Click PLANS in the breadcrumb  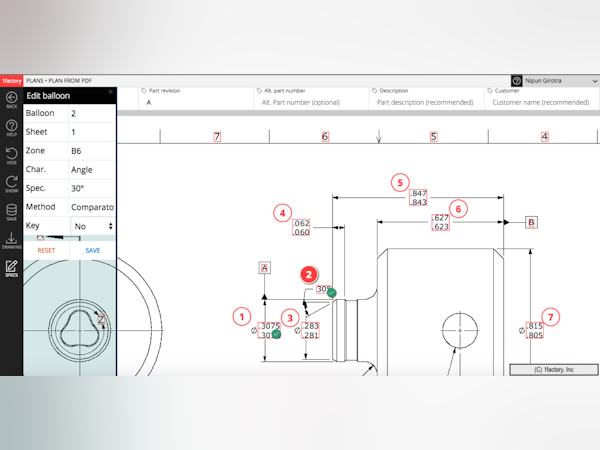pos(35,81)
